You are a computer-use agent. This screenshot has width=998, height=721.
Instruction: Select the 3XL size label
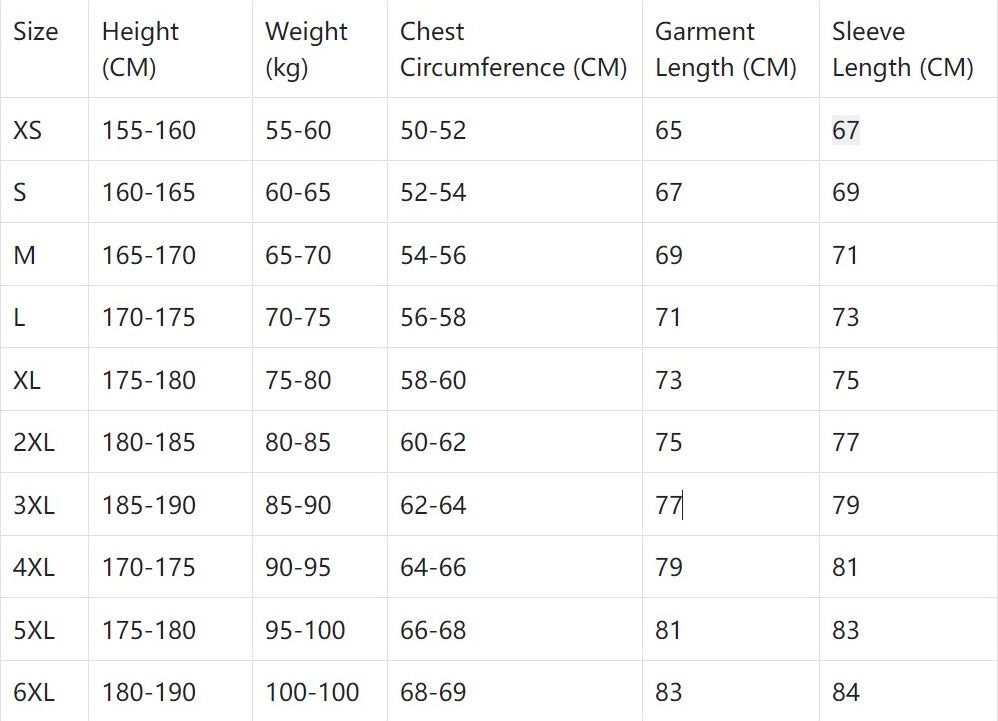pyautogui.click(x=34, y=505)
